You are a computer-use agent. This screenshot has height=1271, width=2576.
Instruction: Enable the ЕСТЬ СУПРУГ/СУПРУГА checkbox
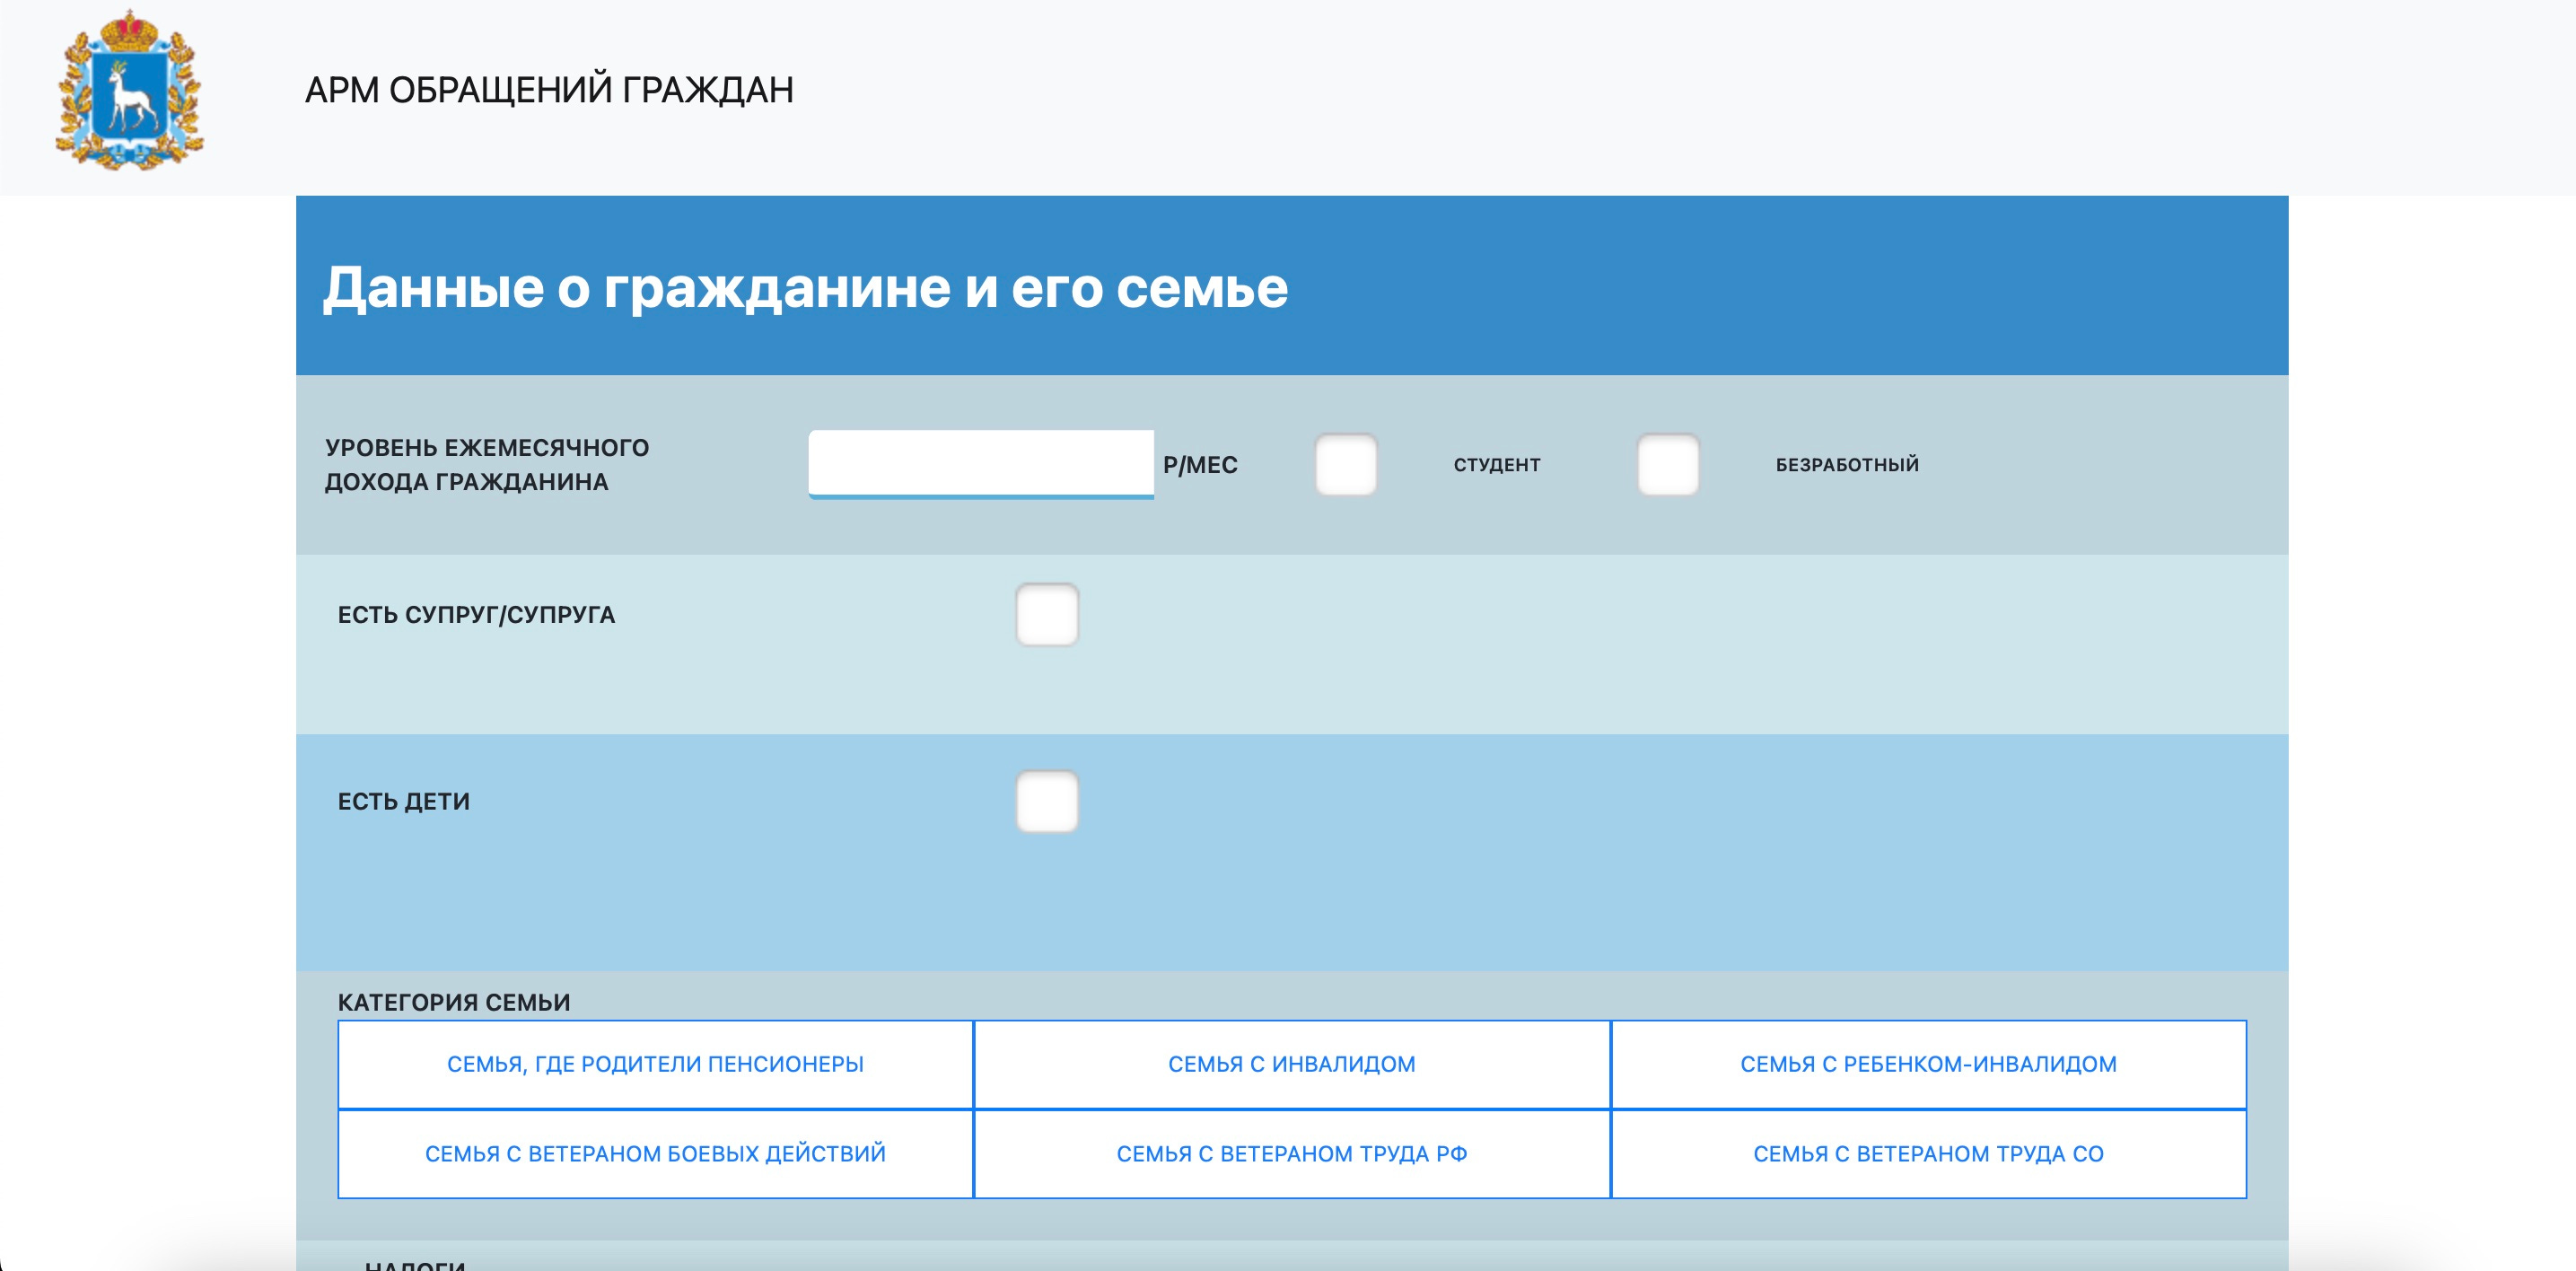click(x=1047, y=614)
